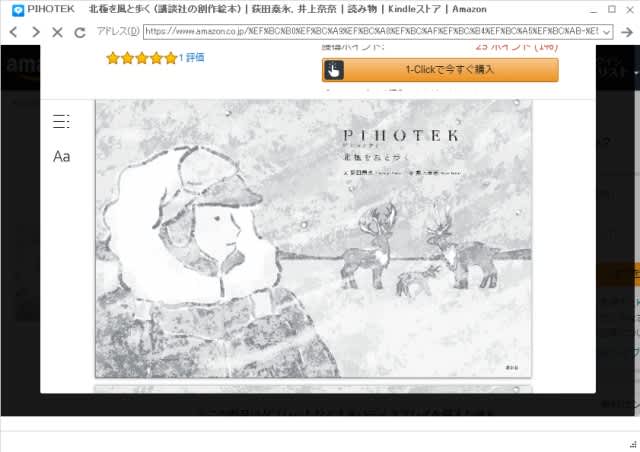Image resolution: width=640 pixels, height=452 pixels.
Task: Go back with the browser back arrow
Action: coord(13,32)
